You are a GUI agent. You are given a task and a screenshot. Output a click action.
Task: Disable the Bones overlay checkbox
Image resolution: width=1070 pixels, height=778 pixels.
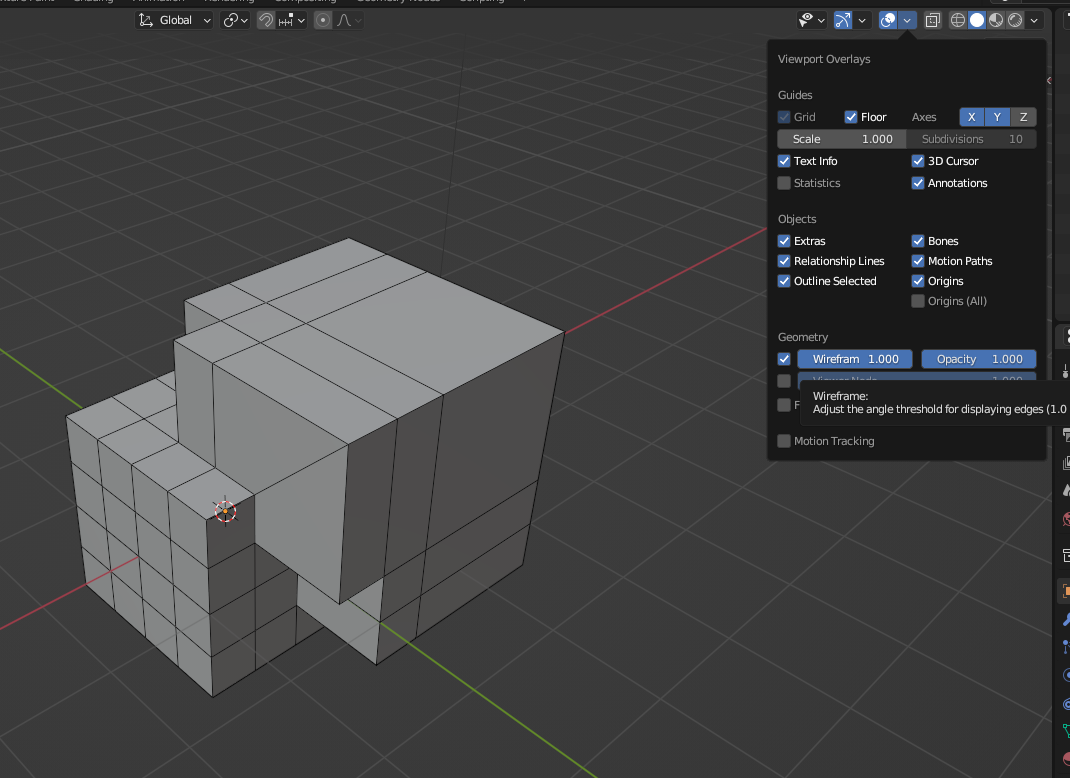(x=918, y=241)
